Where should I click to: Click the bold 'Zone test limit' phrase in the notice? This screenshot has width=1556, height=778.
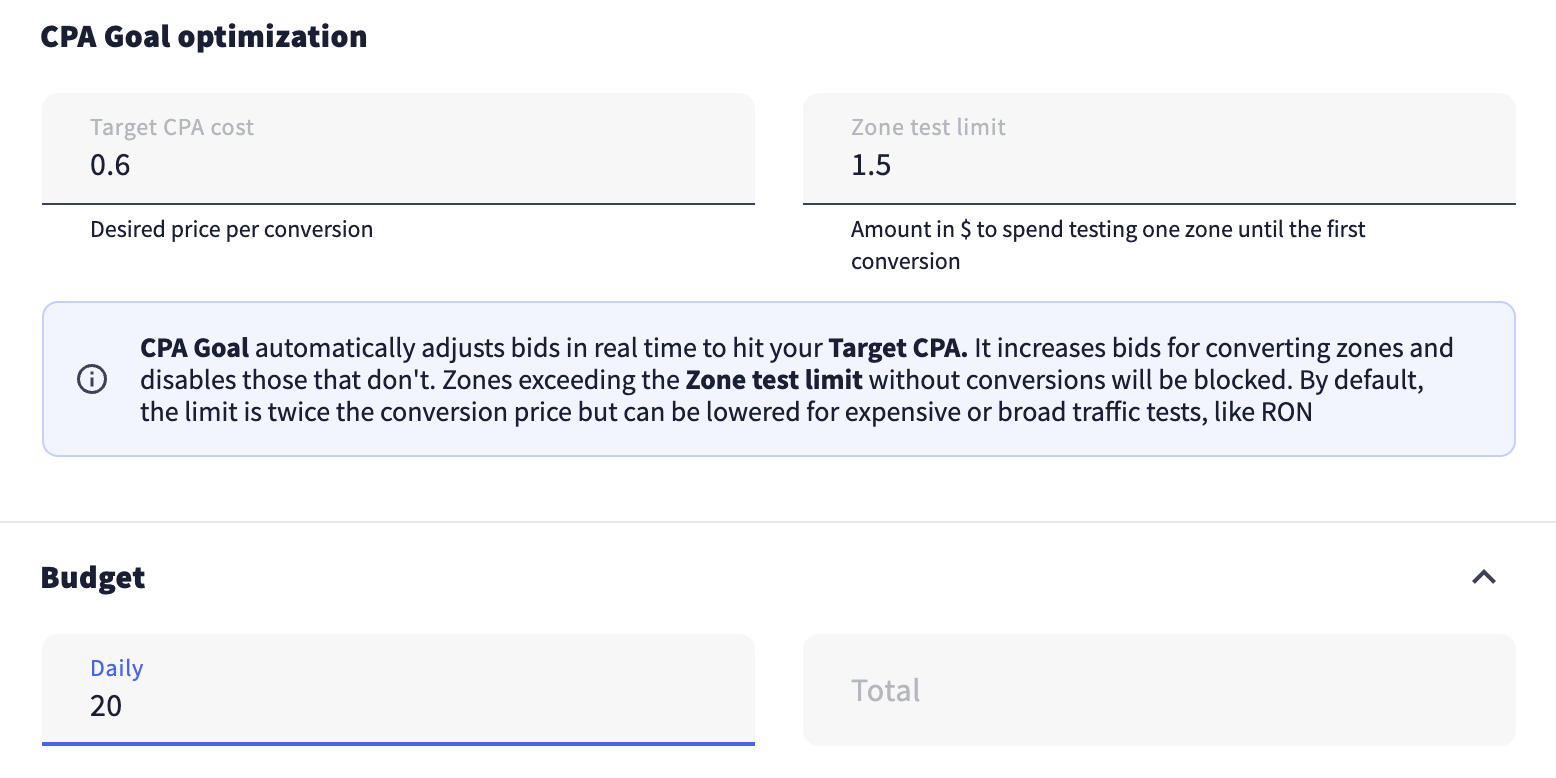(773, 380)
